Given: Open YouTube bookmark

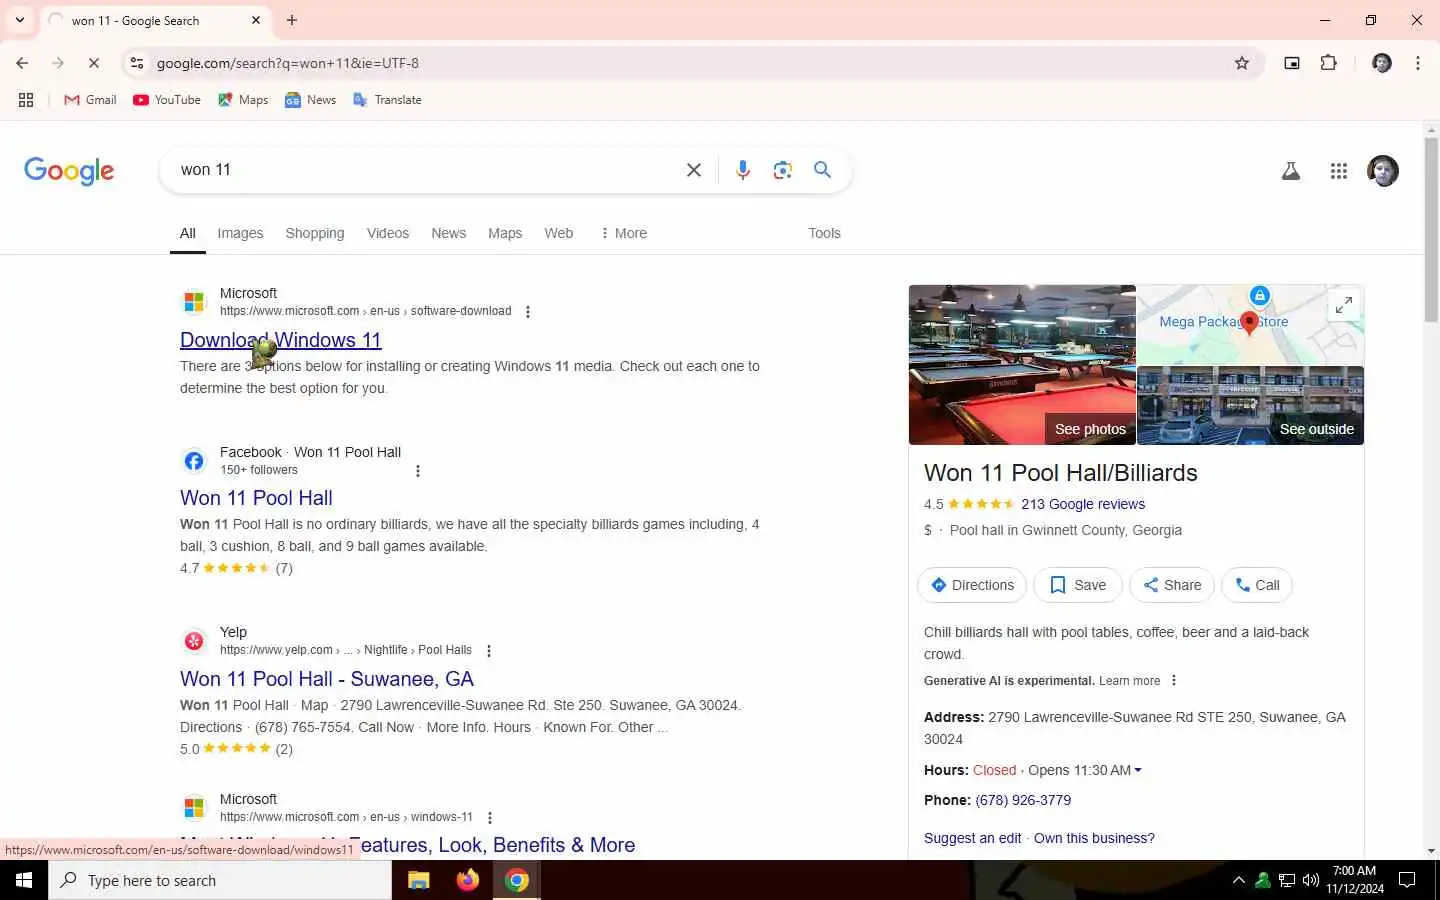Looking at the screenshot, I should click(x=167, y=100).
